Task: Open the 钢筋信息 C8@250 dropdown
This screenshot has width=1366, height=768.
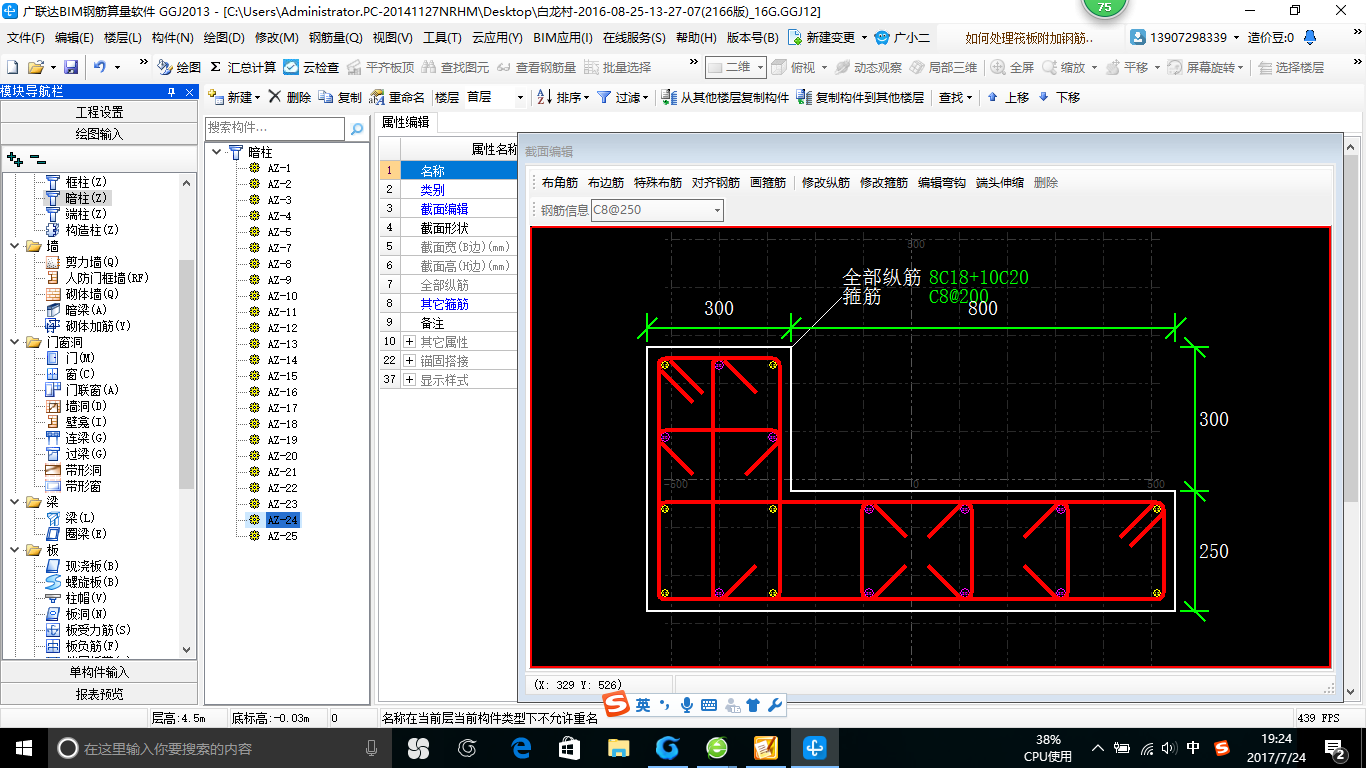Action: (x=716, y=210)
